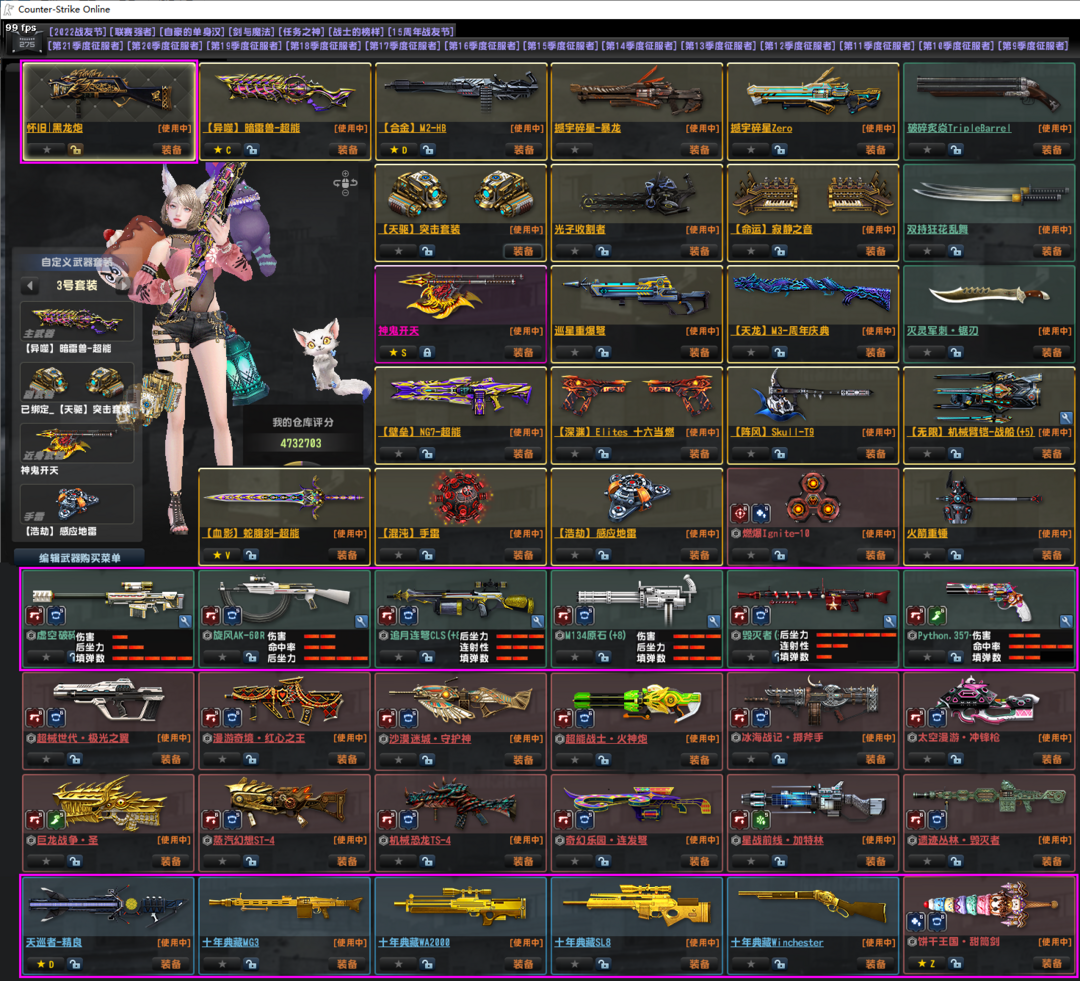Viewport: 1080px width, 981px height.
Task: Click mouse rotate-zoom view control icon
Action: tap(345, 183)
